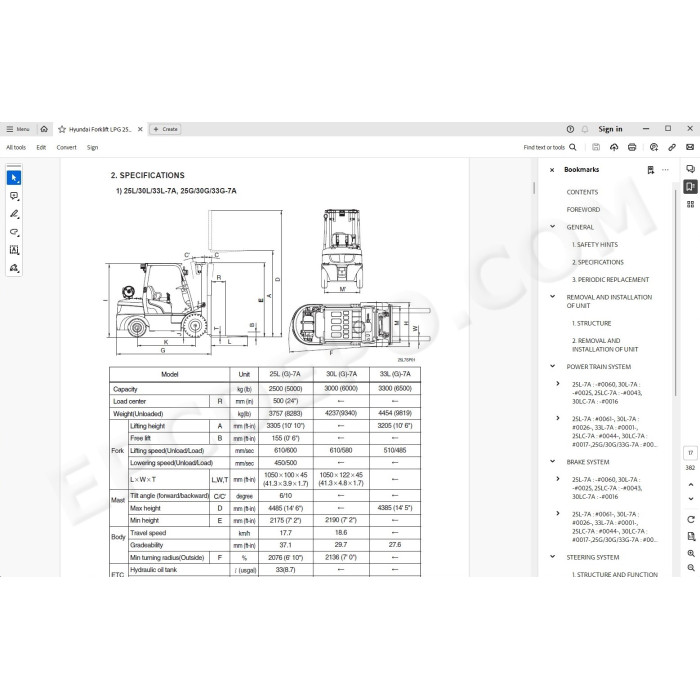Open the page display settings icon
The height and width of the screenshot is (700, 700).
click(x=691, y=537)
